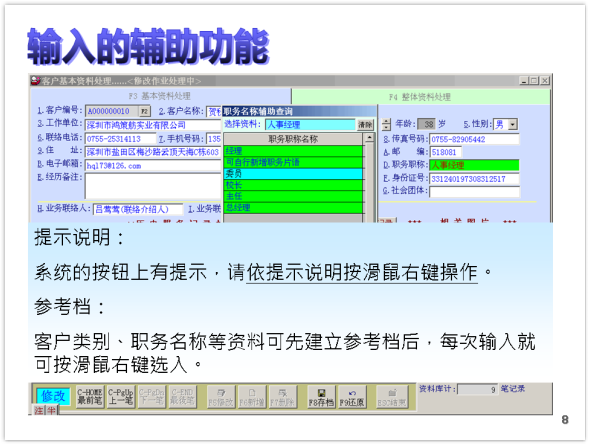Click the F7删除 delete record button
The height and width of the screenshot is (445, 590).
pyautogui.click(x=282, y=397)
